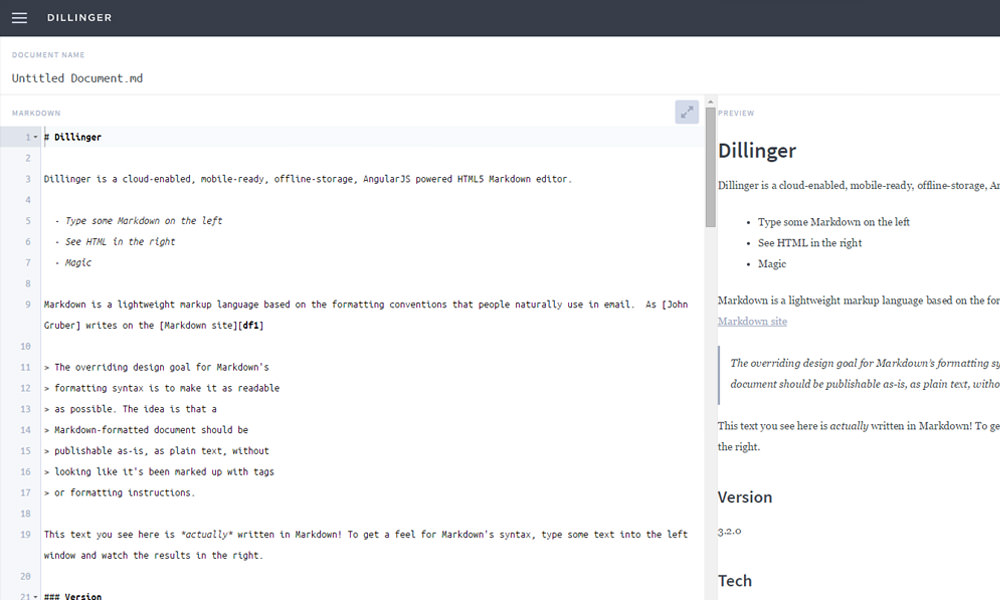Viewport: 1000px width, 600px height.
Task: Click '*actually*' text on line 19
Action: tap(206, 534)
